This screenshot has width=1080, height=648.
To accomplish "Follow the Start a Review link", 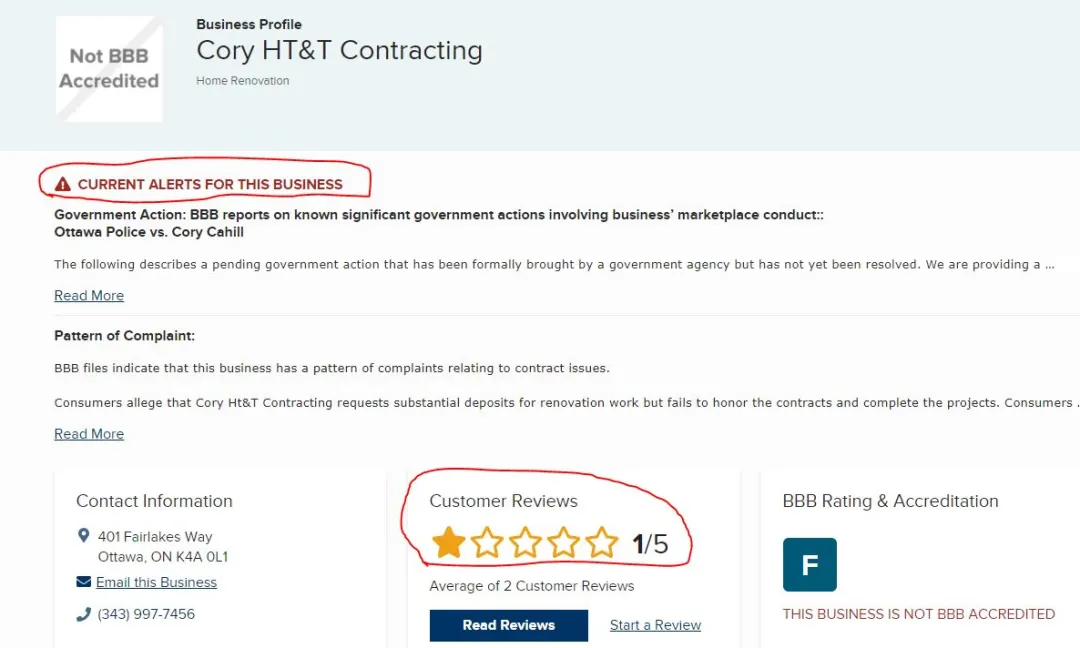I will [655, 625].
